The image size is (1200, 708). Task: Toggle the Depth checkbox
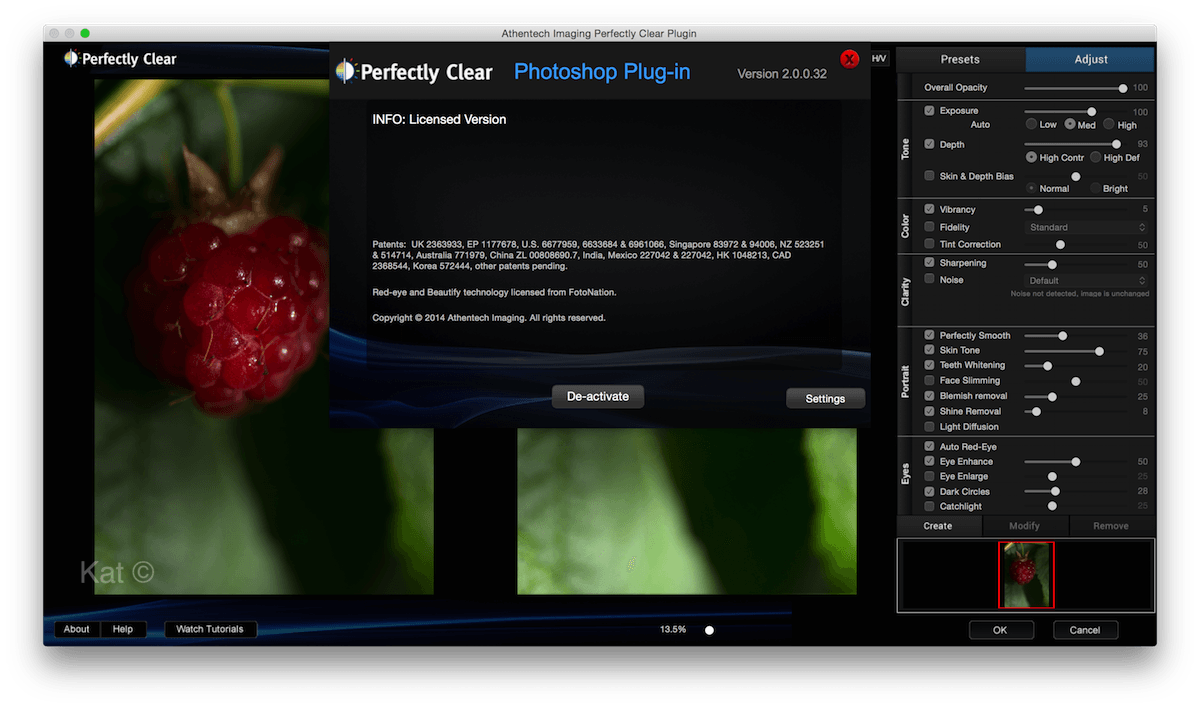[x=930, y=145]
